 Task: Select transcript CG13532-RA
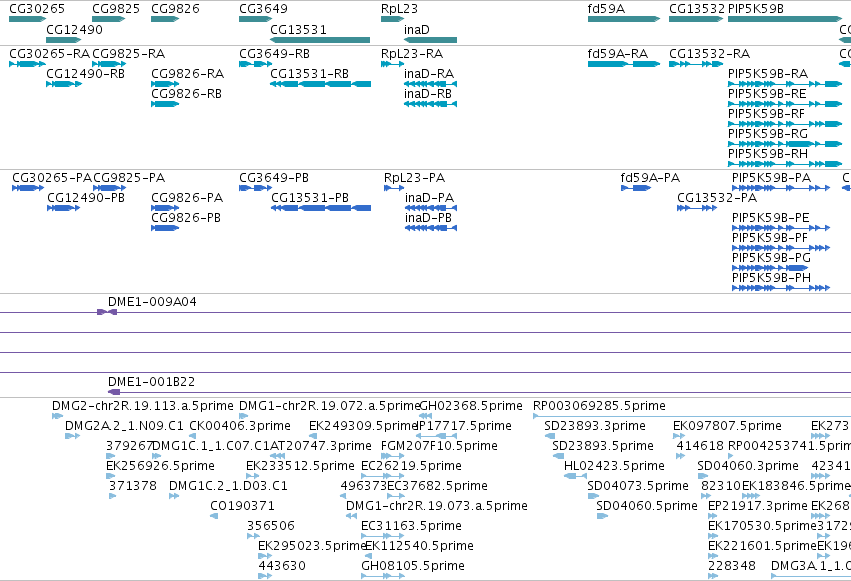pyautogui.click(x=696, y=64)
